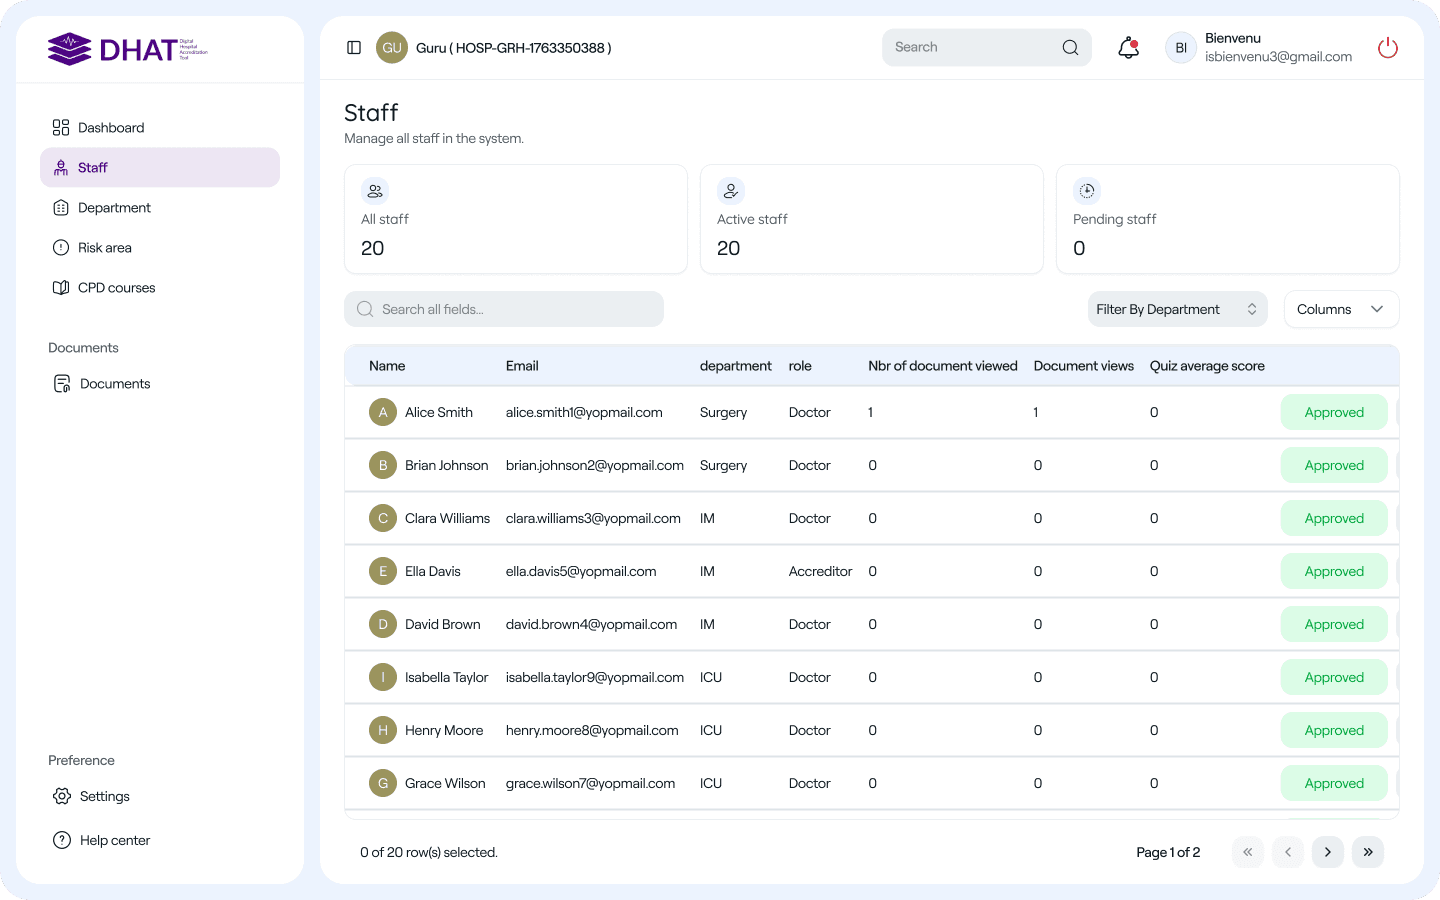Expand the Filter By Department dropdown
Screen dimensions: 1440x900
tap(1177, 310)
